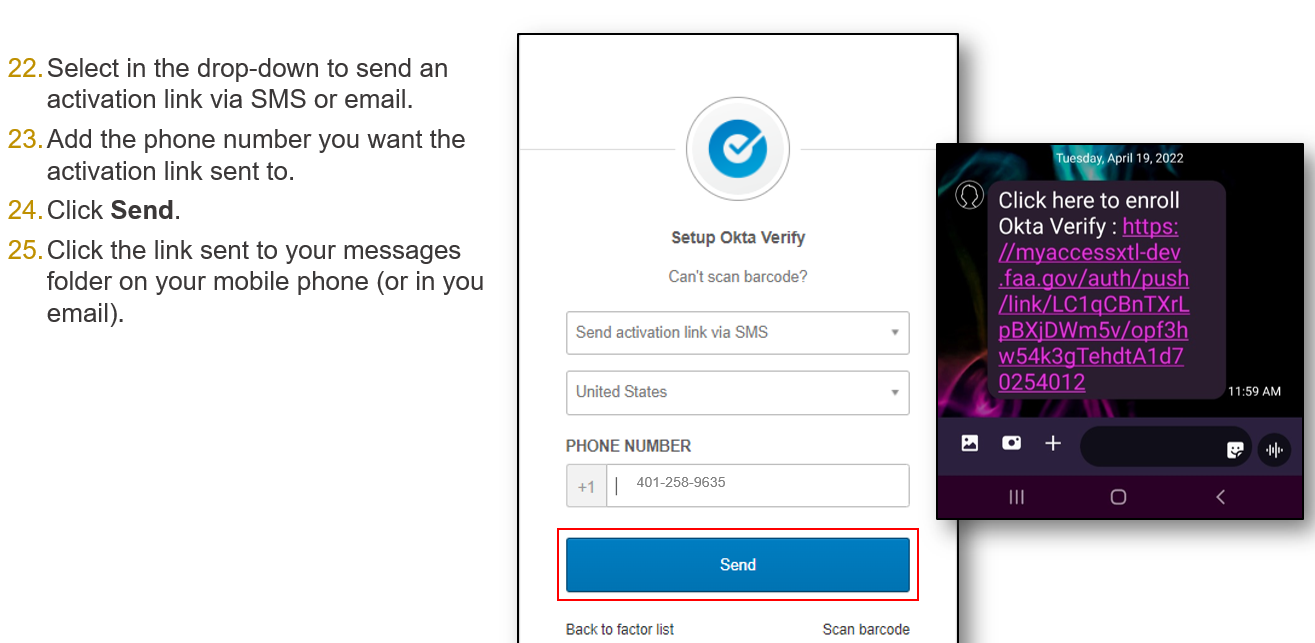Screen dimensions: 1315x643
Task: Click the phone number input field
Action: [757, 486]
